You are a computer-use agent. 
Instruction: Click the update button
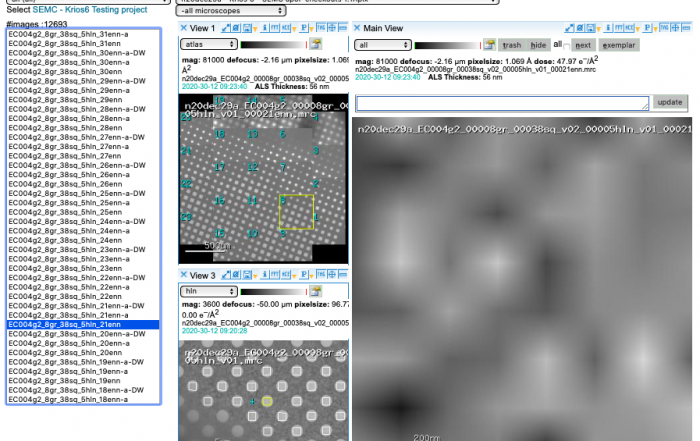(670, 102)
